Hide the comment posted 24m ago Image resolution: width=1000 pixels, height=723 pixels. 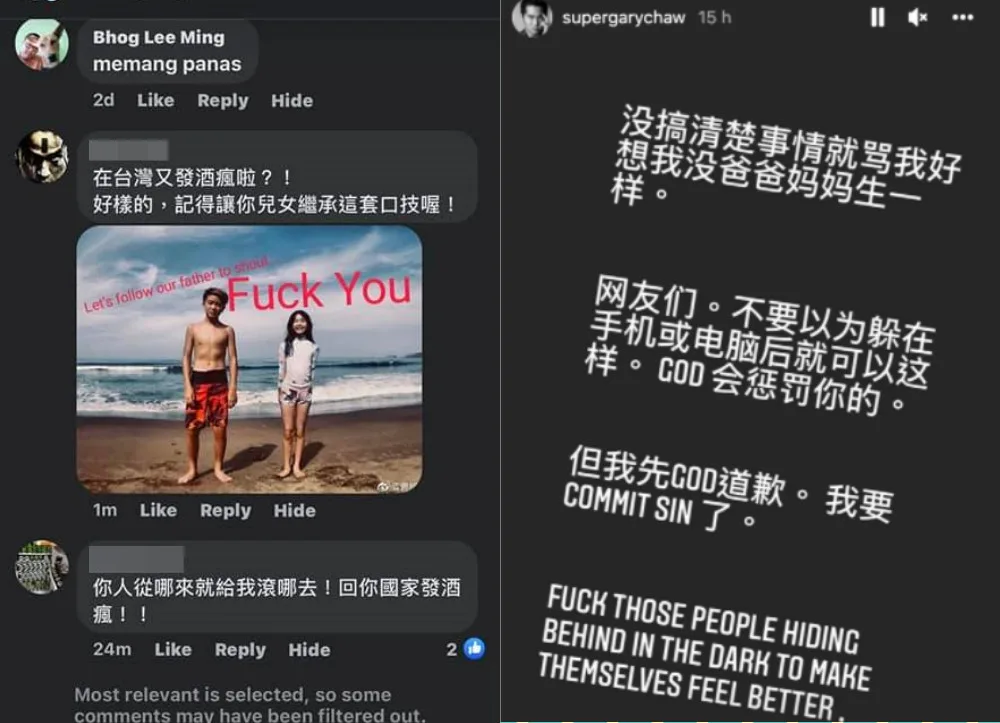coord(309,649)
